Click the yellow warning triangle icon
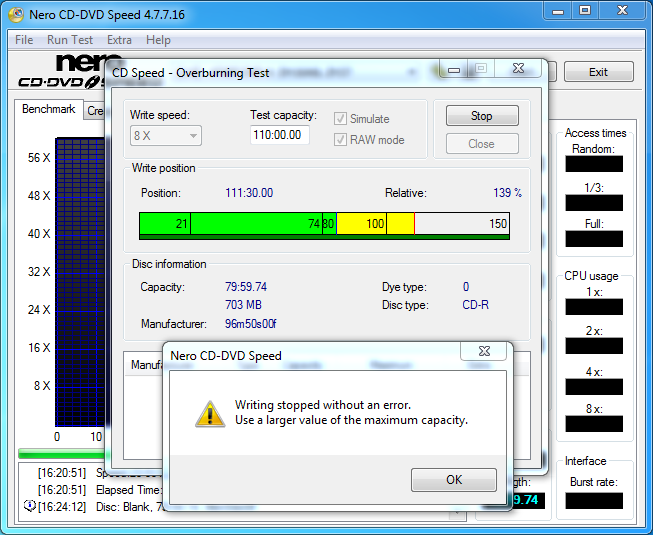653x535 pixels. 210,414
